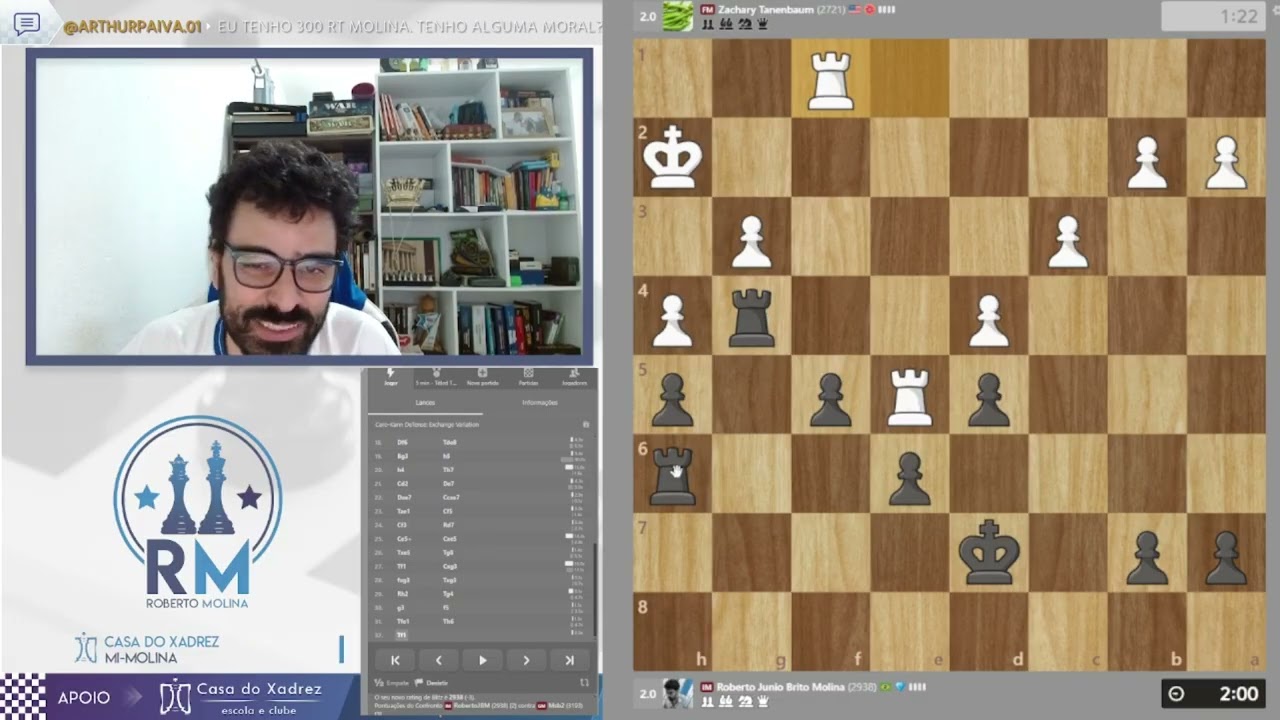
Task: Select the white king on h2
Action: coord(672,158)
